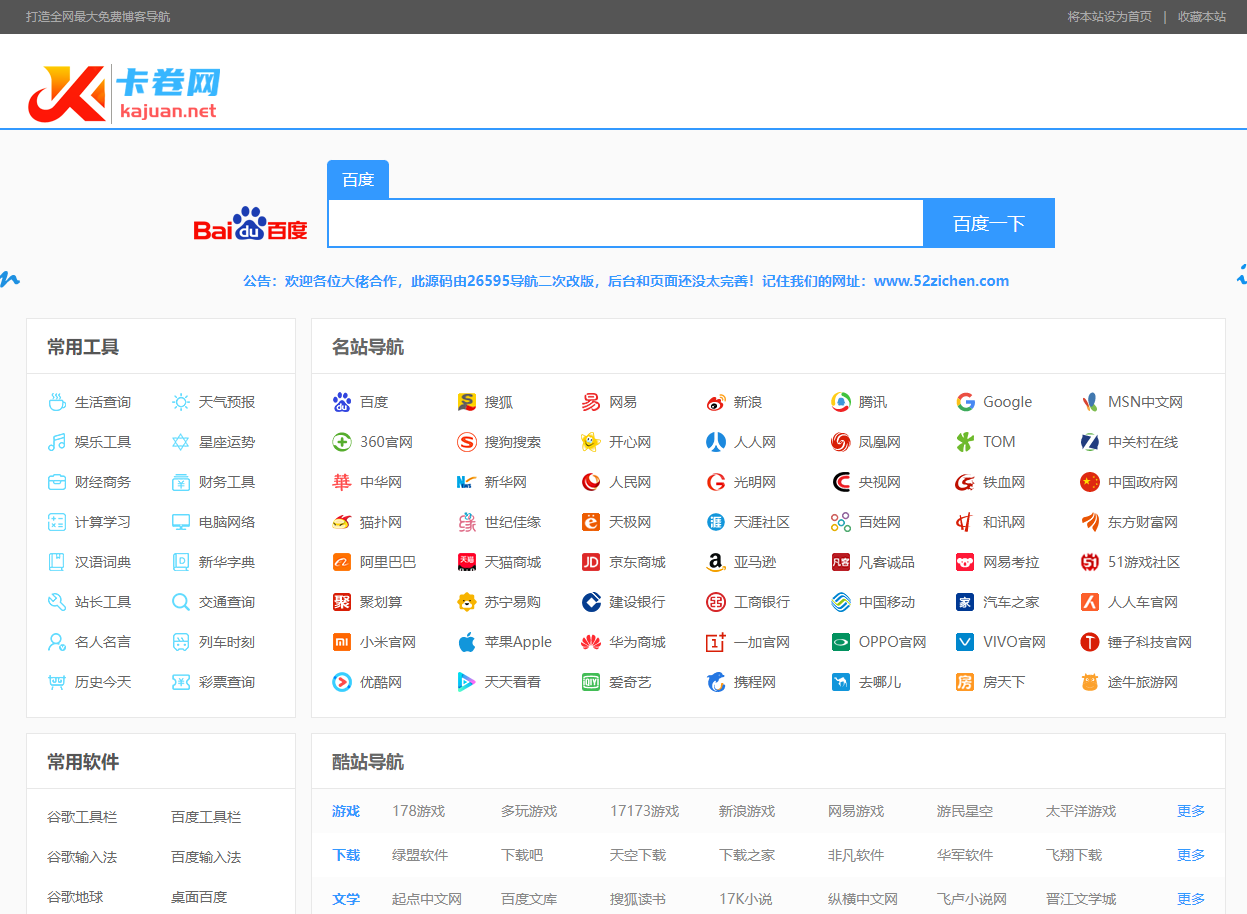Open the 下载 category in 酷站导航
Viewport: 1247px width, 914px height.
point(346,855)
